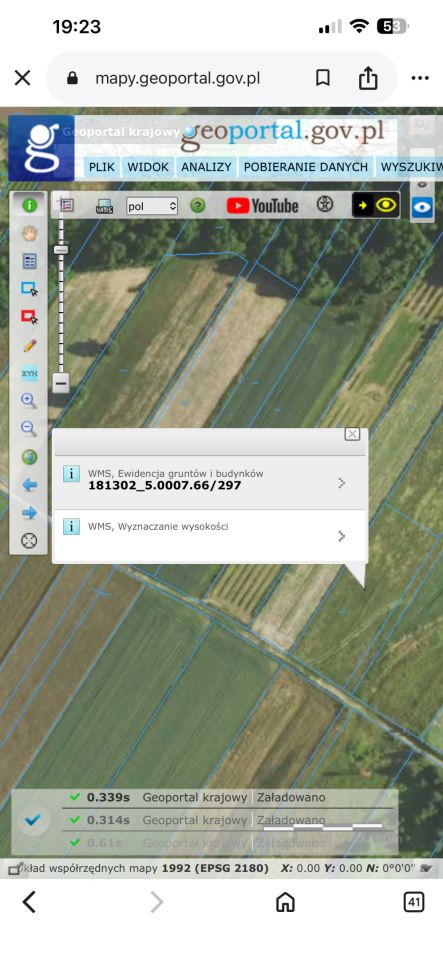Open the POBIERANIE DANYCH menu
The image size is (443, 960).
click(x=305, y=167)
